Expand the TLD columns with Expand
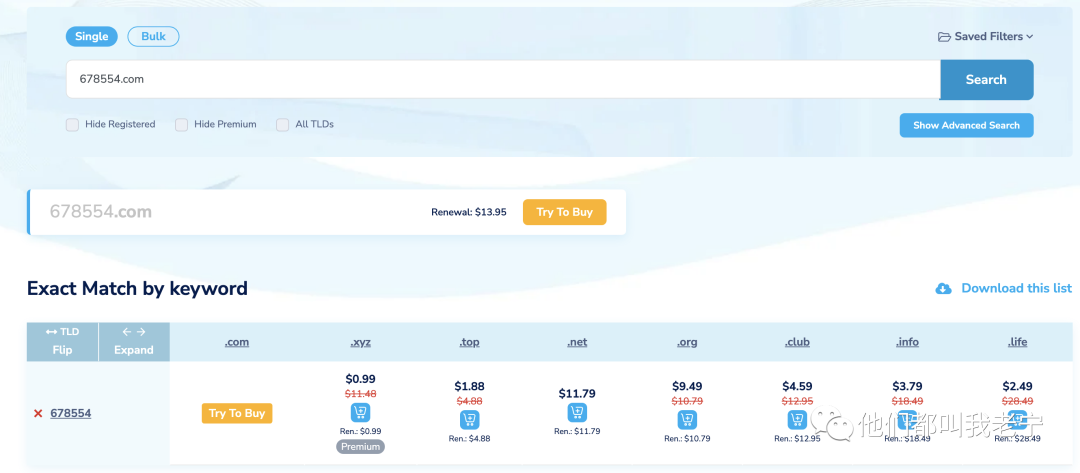Screen dimensions: 1080x473 click(x=134, y=341)
